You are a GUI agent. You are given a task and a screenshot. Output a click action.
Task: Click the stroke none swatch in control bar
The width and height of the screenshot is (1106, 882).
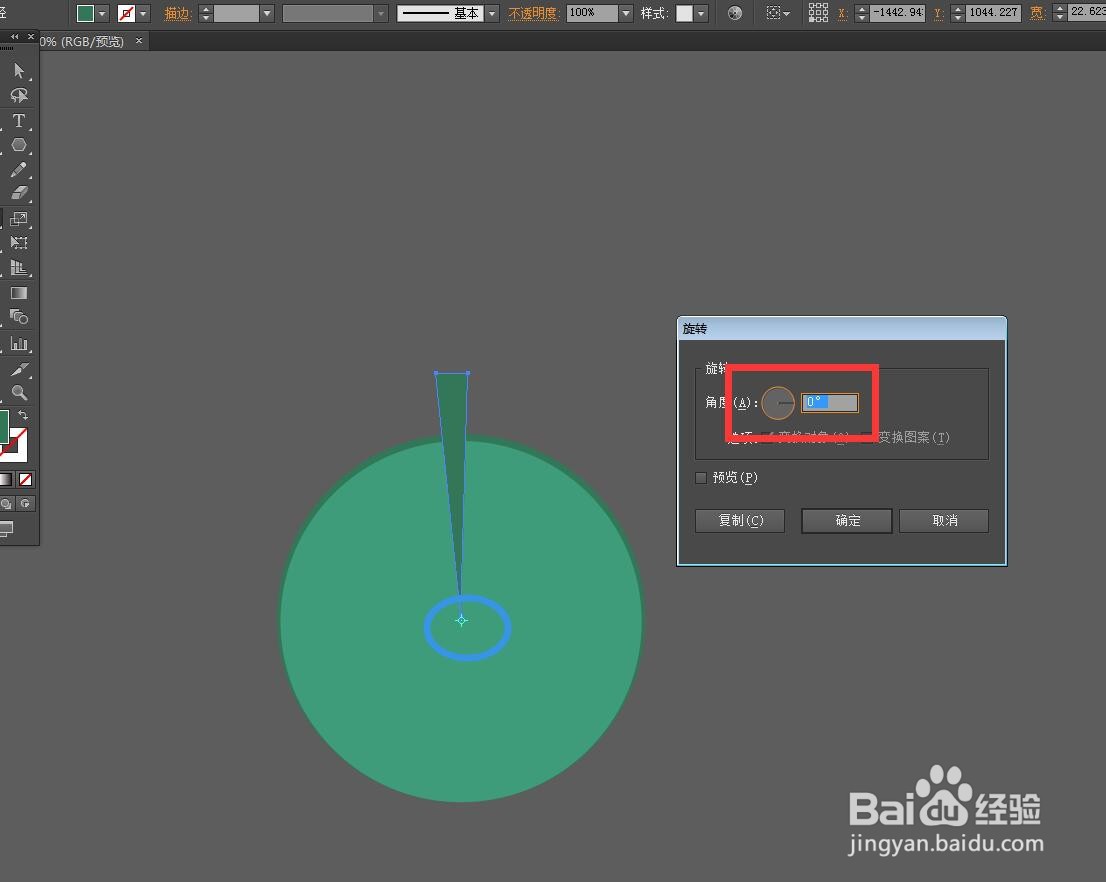[126, 13]
